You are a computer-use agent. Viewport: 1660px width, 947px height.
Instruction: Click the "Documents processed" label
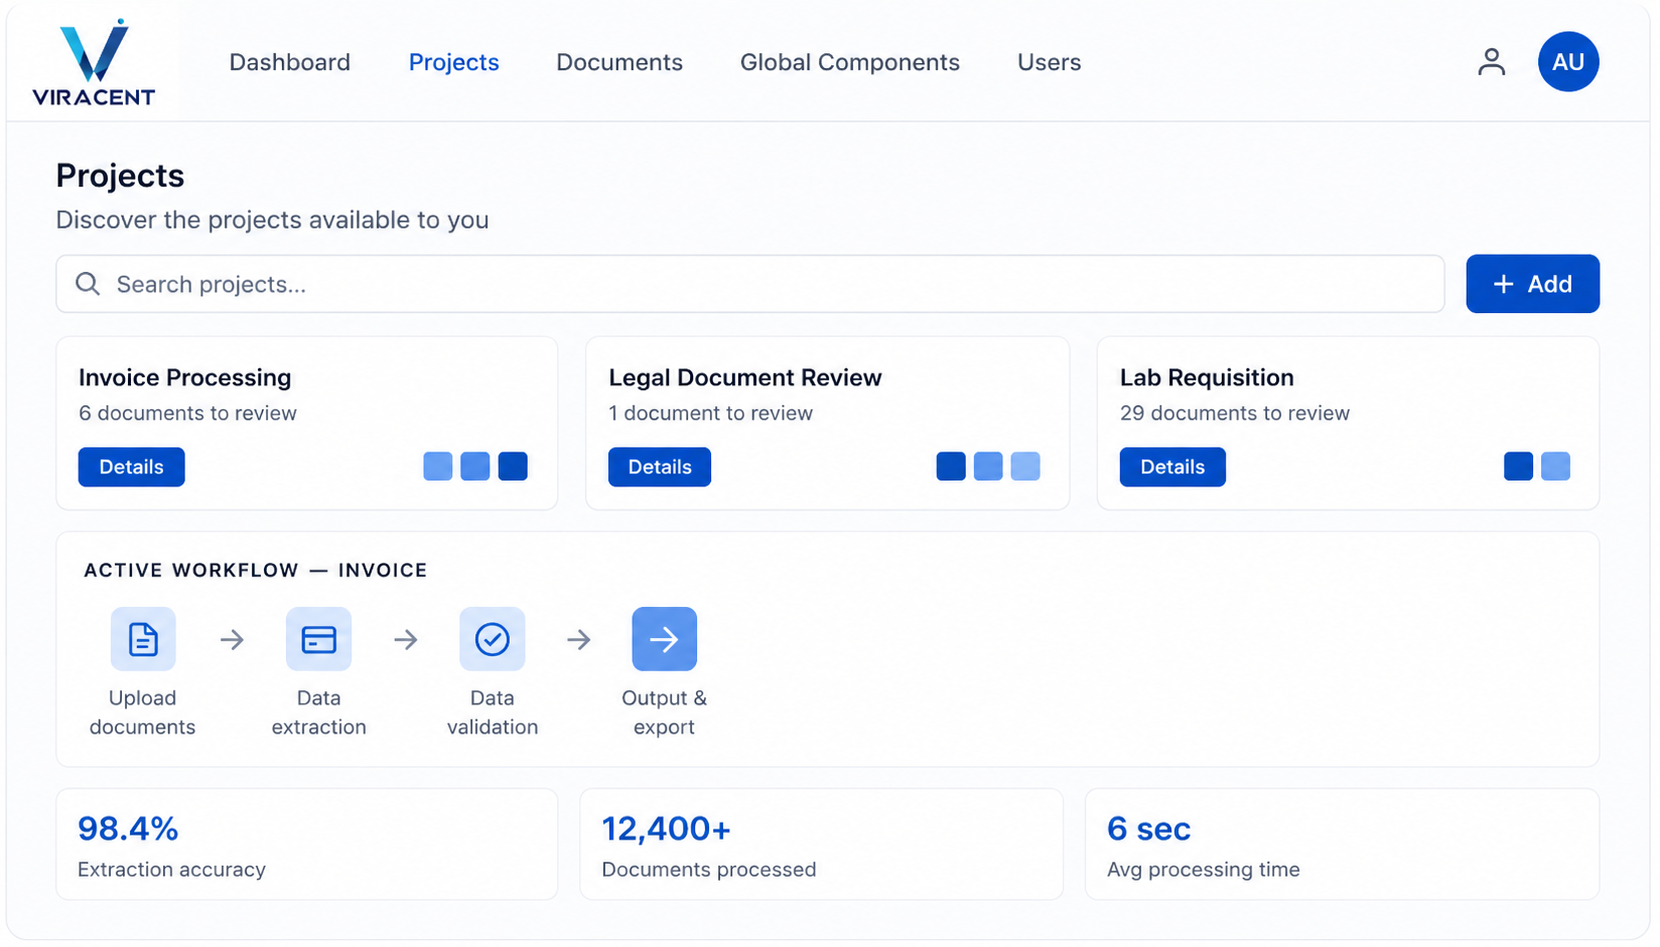click(x=709, y=869)
